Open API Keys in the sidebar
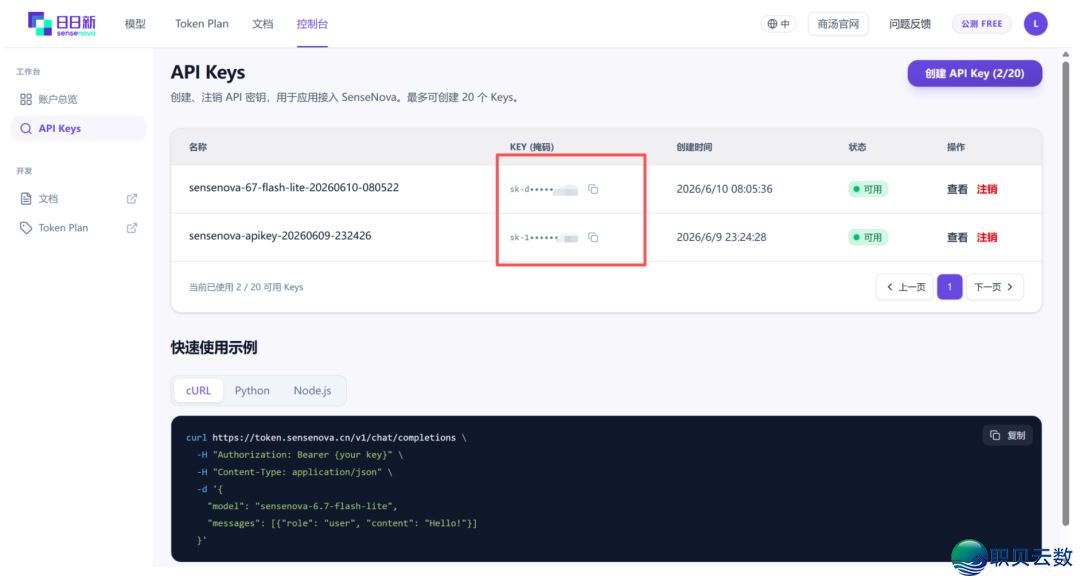The height and width of the screenshot is (582, 1080). [x=79, y=128]
